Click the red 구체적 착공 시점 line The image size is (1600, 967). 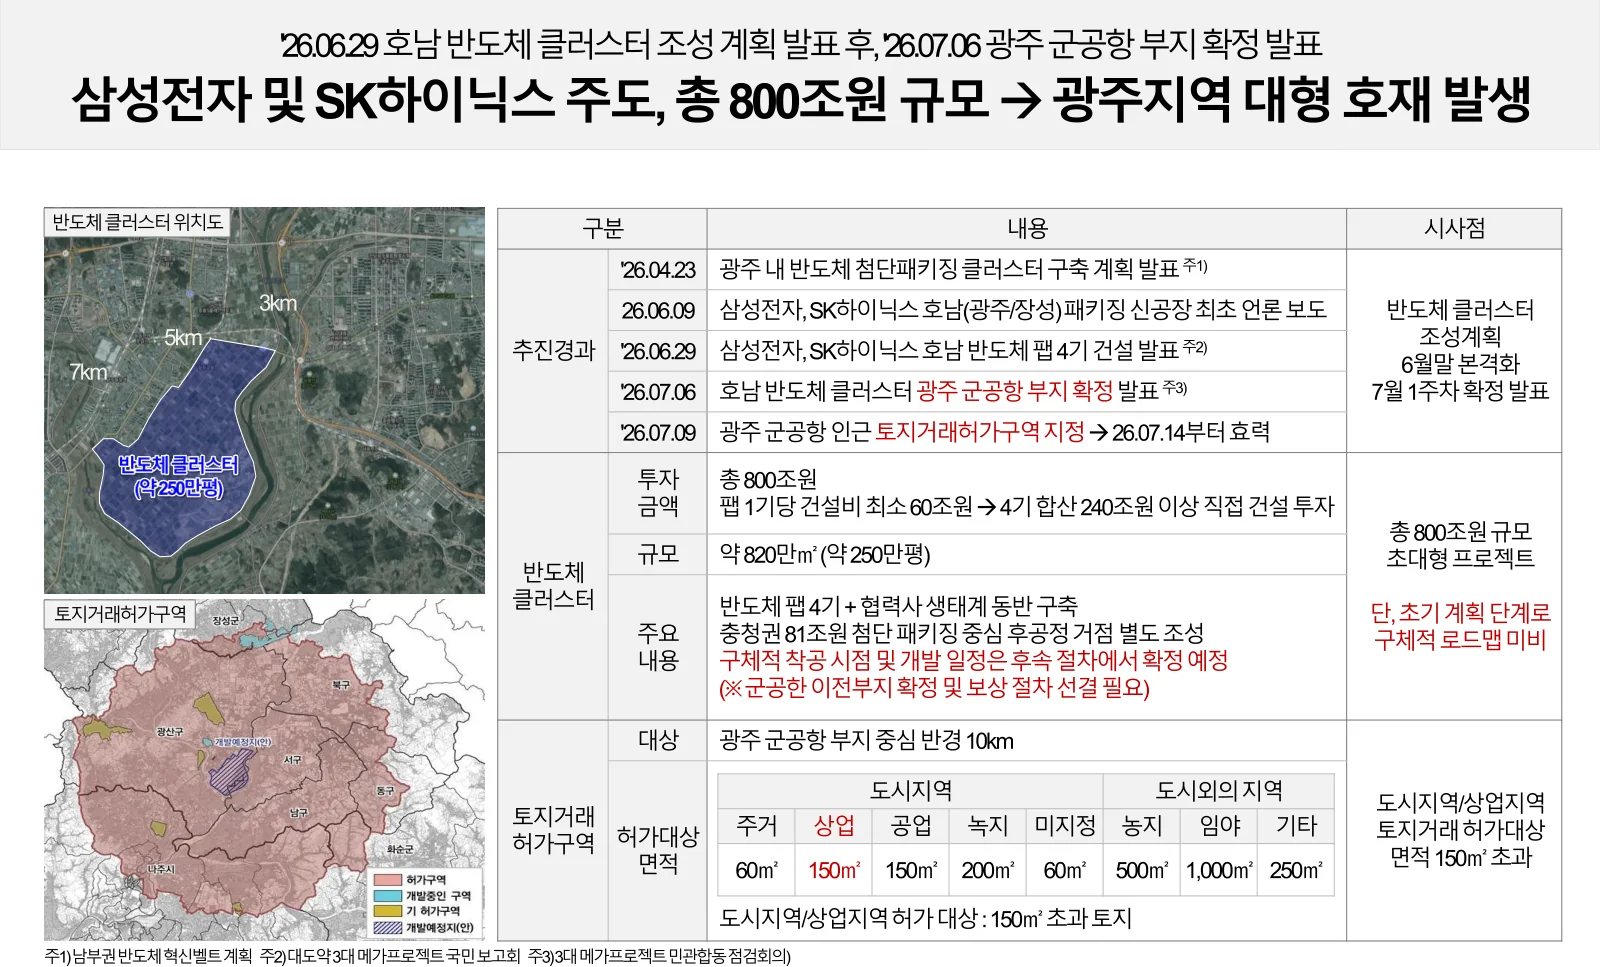point(973,660)
